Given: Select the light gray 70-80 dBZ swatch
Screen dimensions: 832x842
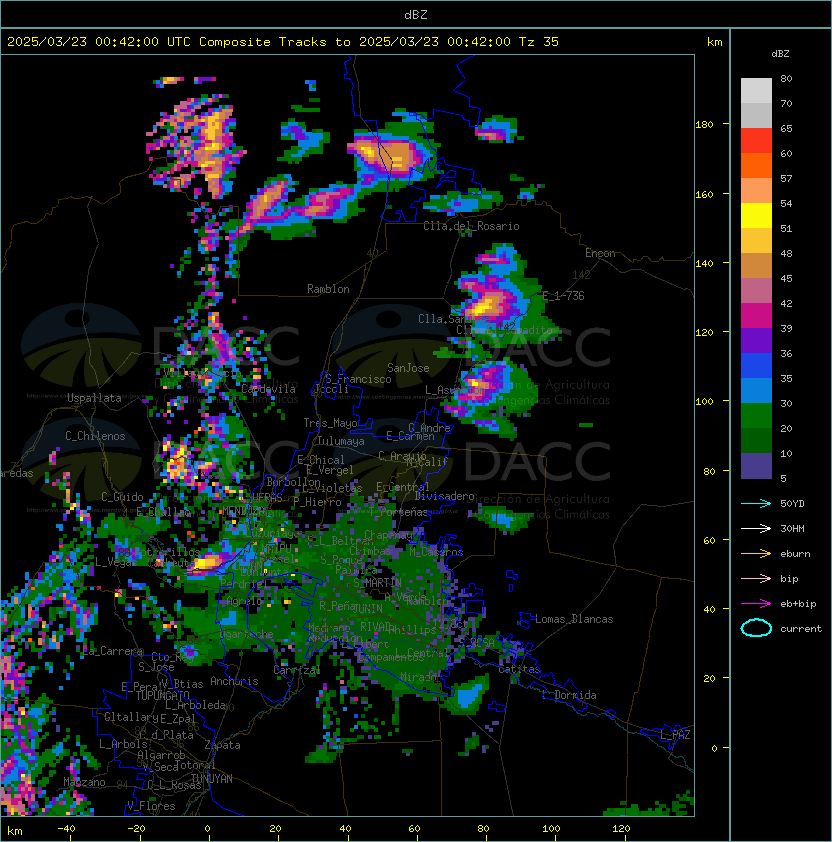Looking at the screenshot, I should (756, 91).
